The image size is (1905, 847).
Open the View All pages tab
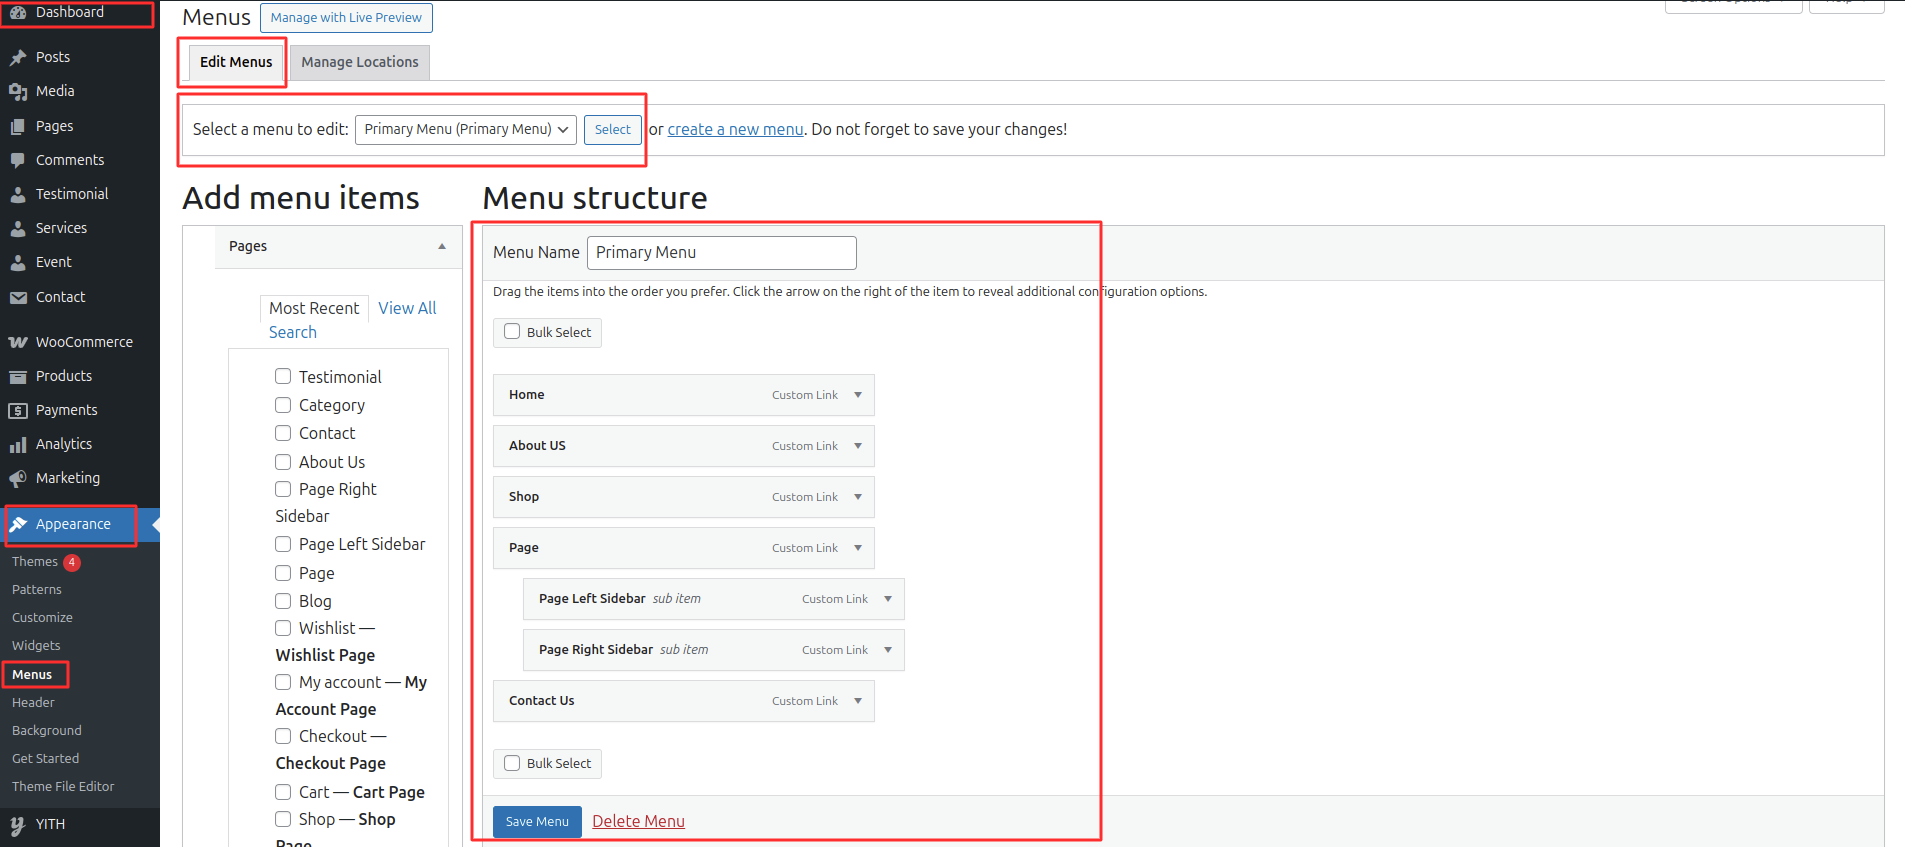407,308
